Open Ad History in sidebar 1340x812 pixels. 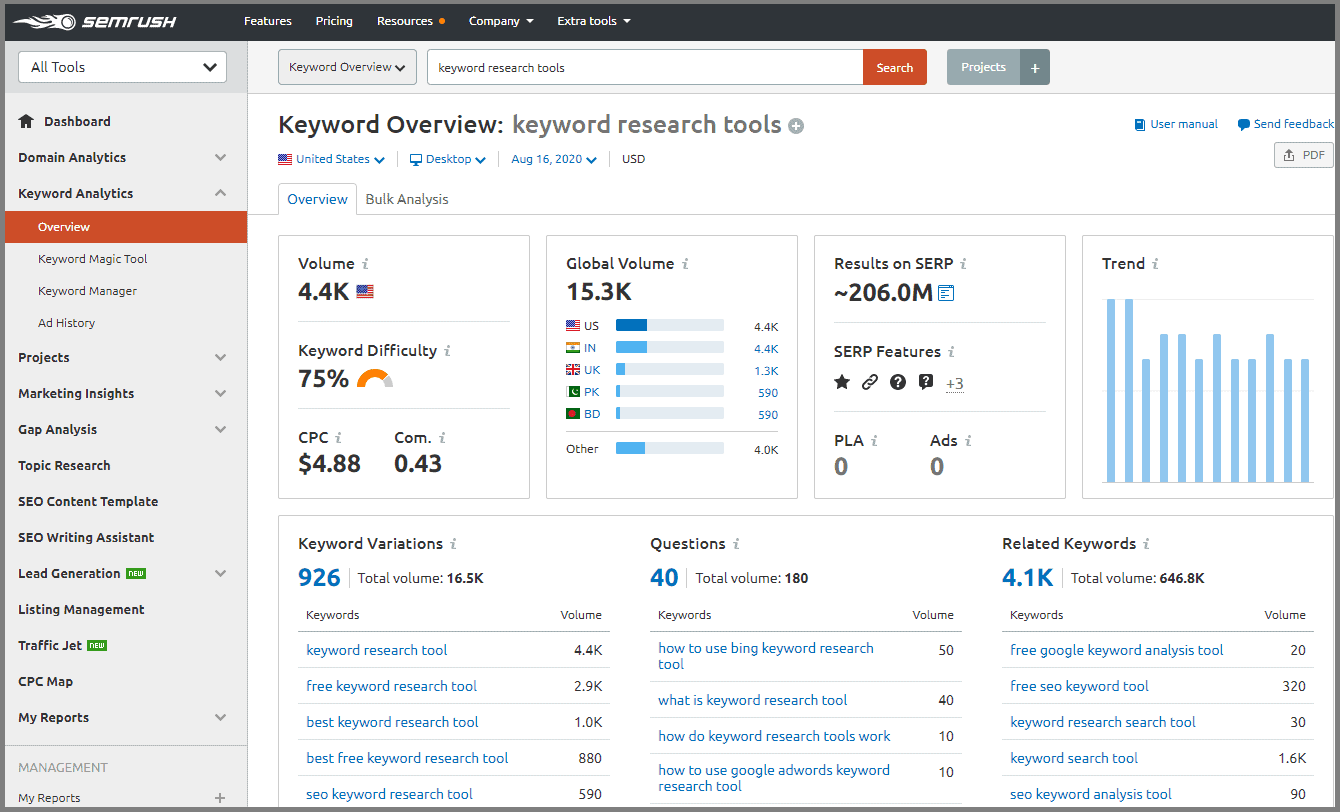click(67, 323)
